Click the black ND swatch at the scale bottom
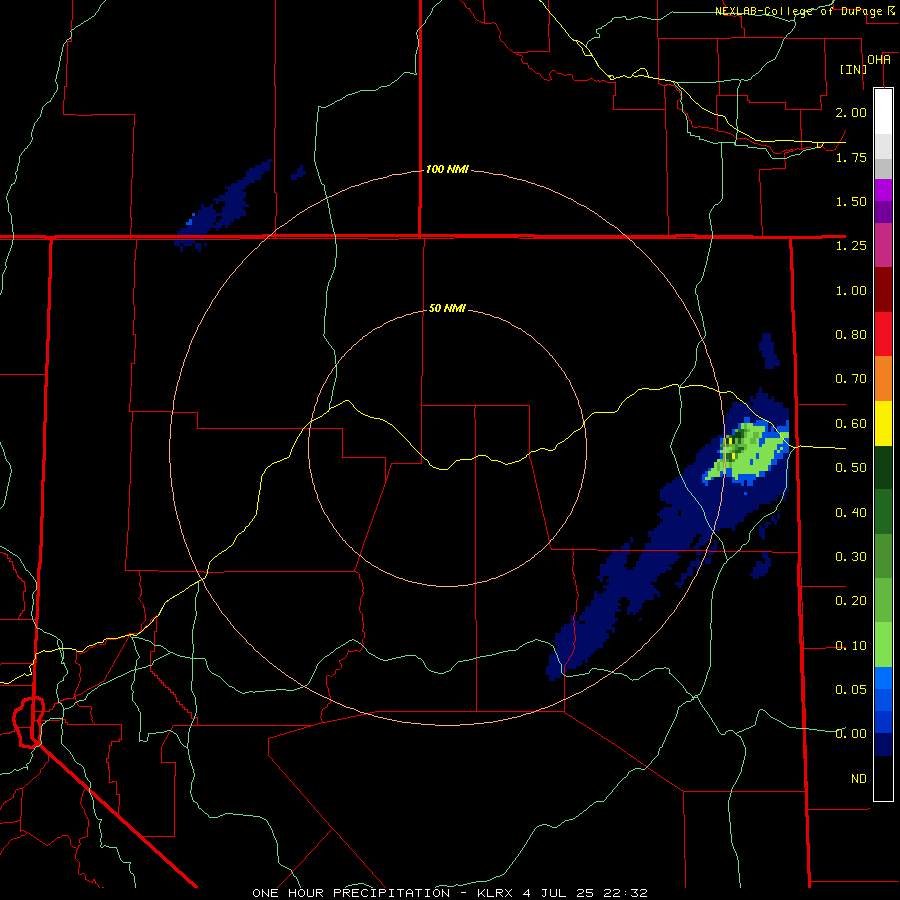Image resolution: width=900 pixels, height=900 pixels. point(883,778)
